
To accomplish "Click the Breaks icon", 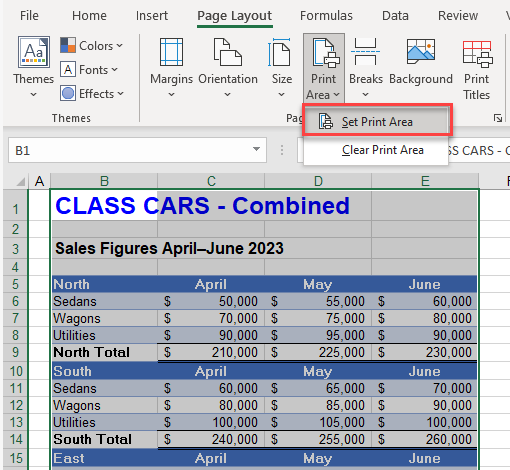I will [x=365, y=52].
